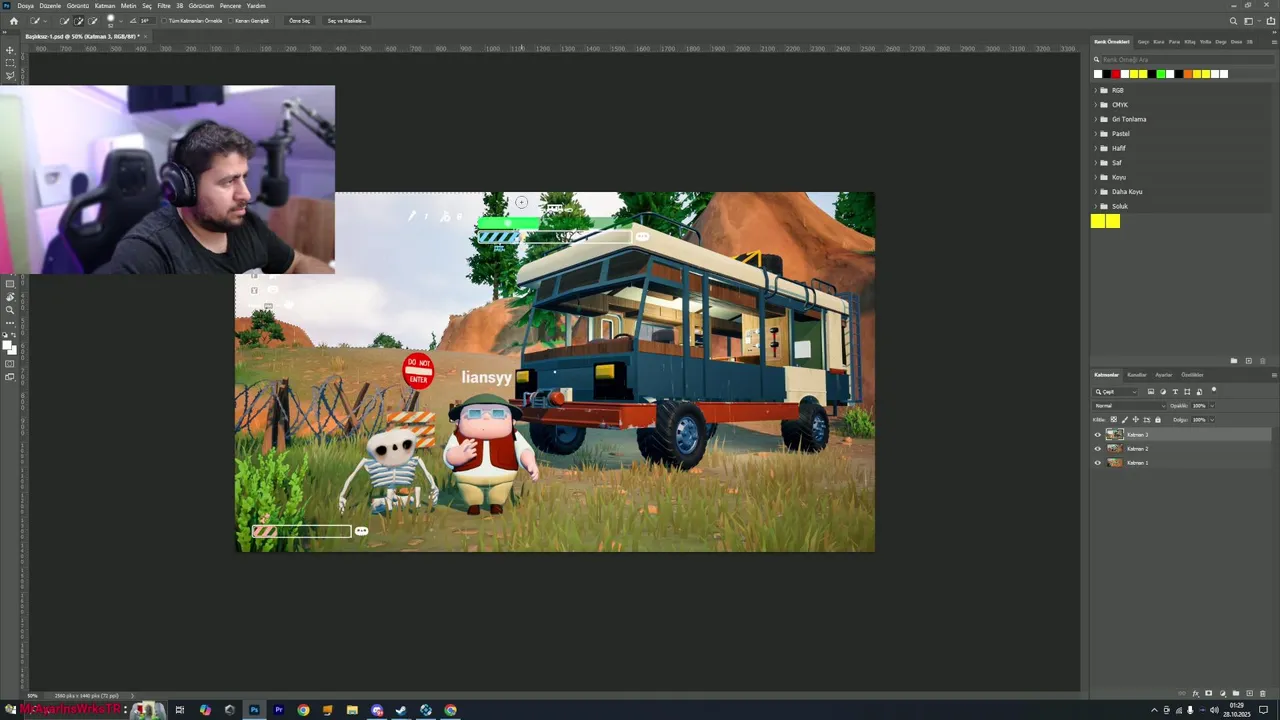This screenshot has height=720, width=1280.
Task: Switch to the Özellikler tab
Action: click(x=1192, y=375)
